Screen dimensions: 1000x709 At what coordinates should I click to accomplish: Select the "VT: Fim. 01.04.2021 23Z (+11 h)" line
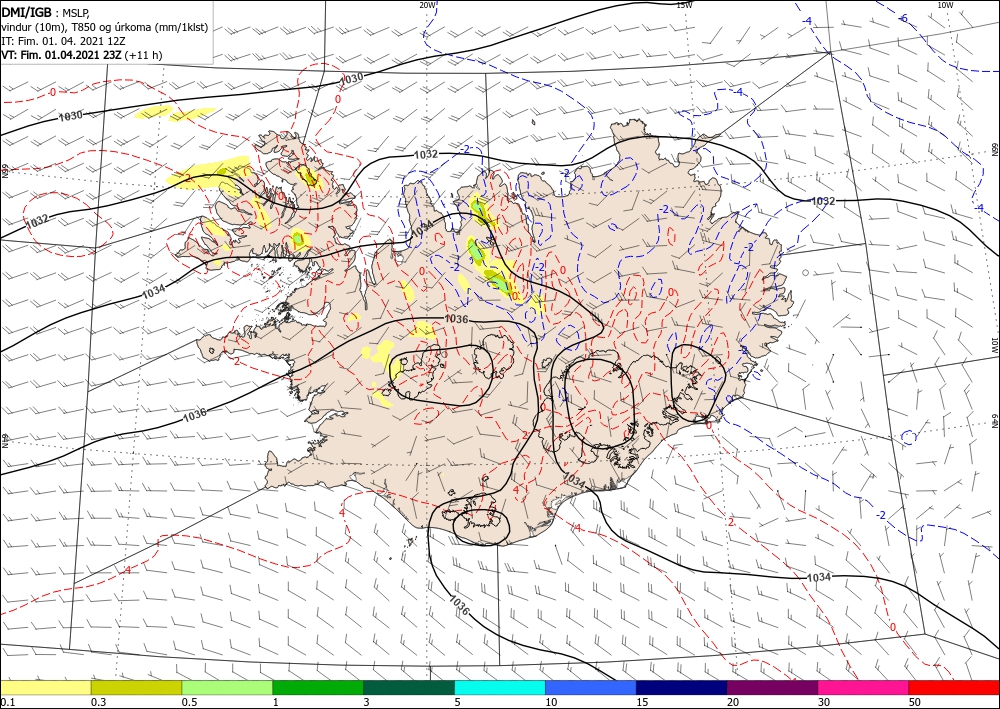(82, 55)
